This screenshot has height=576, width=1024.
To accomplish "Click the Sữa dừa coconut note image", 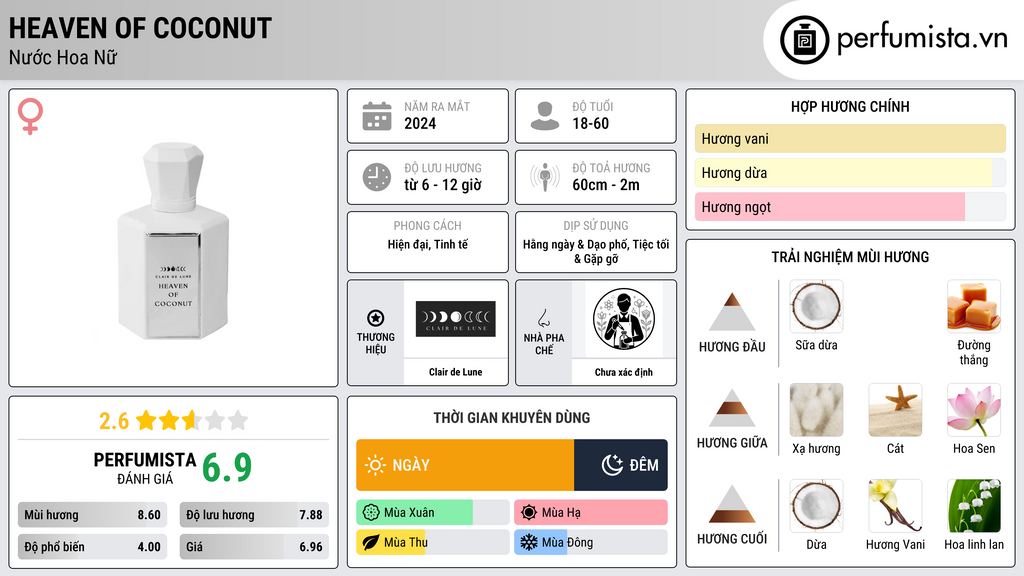I will (x=816, y=306).
